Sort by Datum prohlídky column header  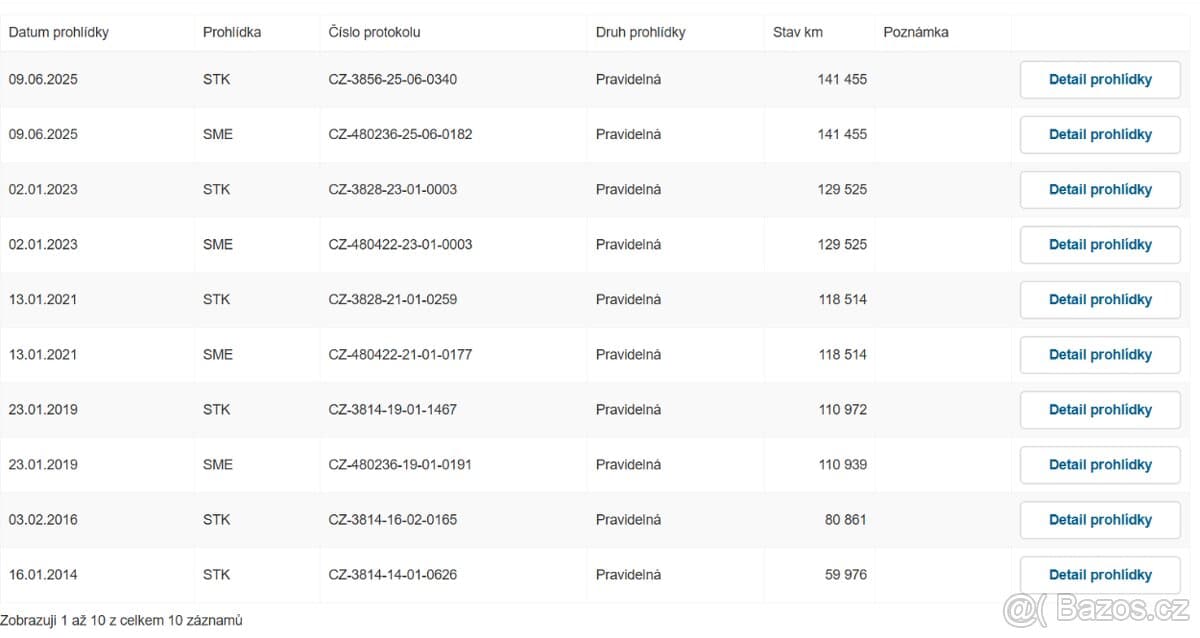point(59,32)
